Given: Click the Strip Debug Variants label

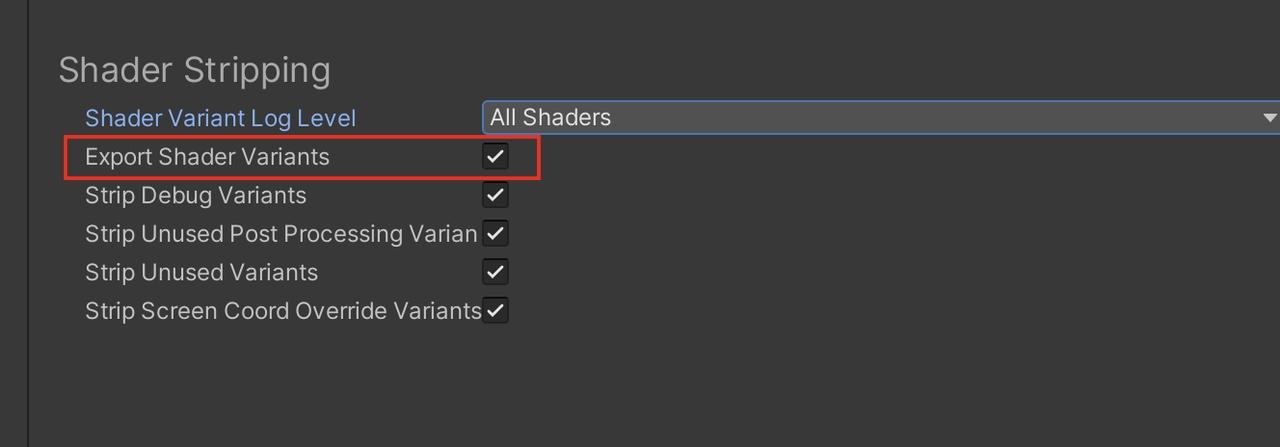Looking at the screenshot, I should click(x=196, y=195).
